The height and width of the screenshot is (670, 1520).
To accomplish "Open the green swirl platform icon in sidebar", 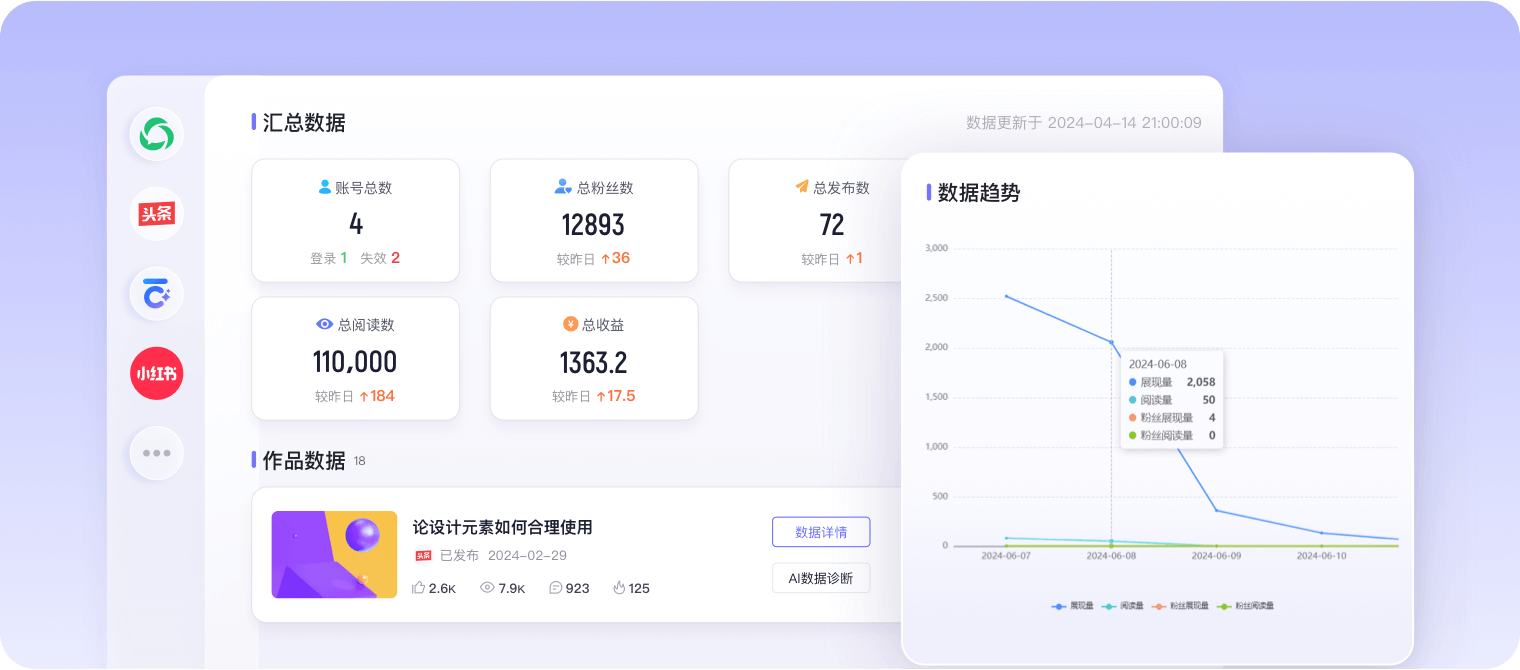I will (x=156, y=134).
